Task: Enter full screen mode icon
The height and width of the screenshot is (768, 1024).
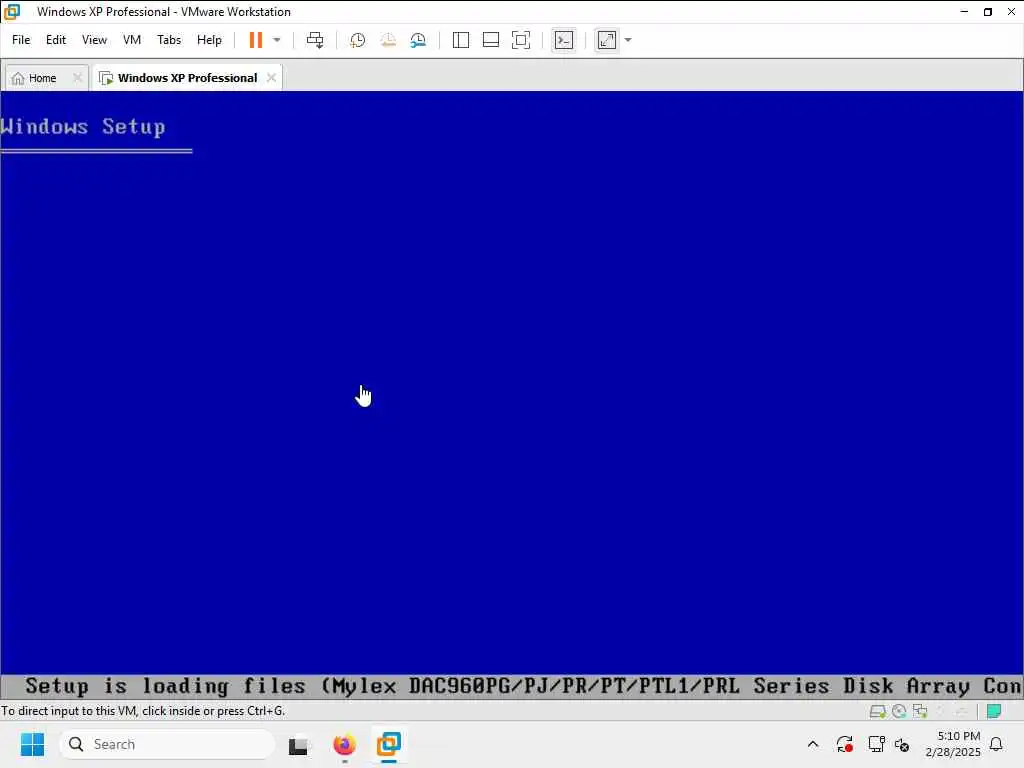Action: (x=520, y=40)
